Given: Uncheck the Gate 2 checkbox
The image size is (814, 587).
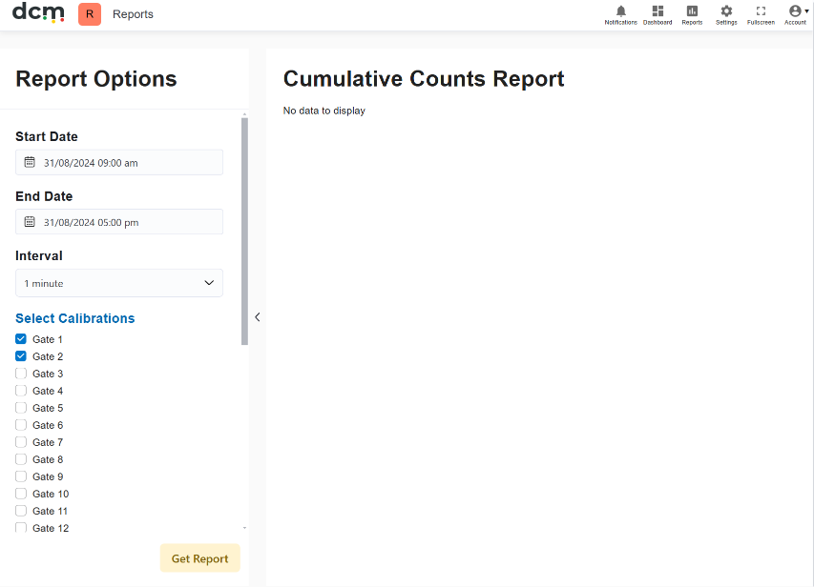Looking at the screenshot, I should [x=21, y=356].
